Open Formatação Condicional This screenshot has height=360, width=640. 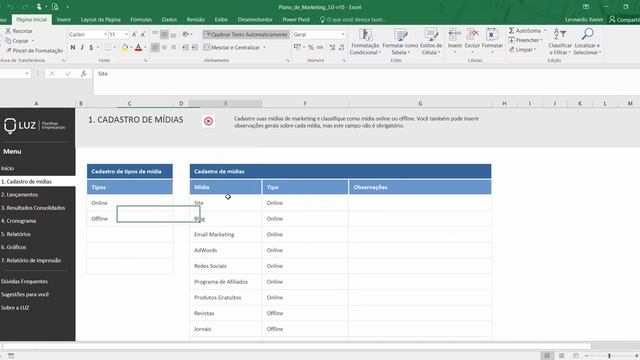365,42
